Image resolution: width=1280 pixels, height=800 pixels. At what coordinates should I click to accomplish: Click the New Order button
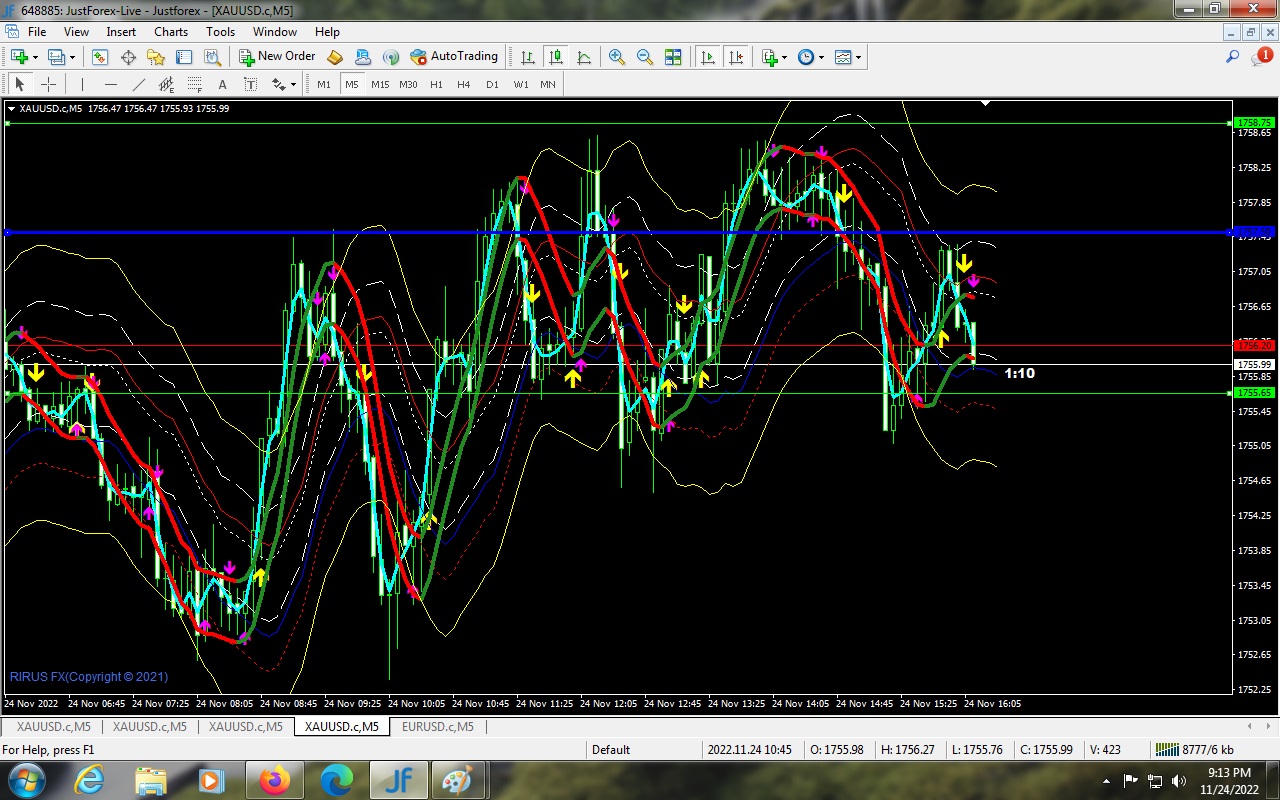point(277,57)
